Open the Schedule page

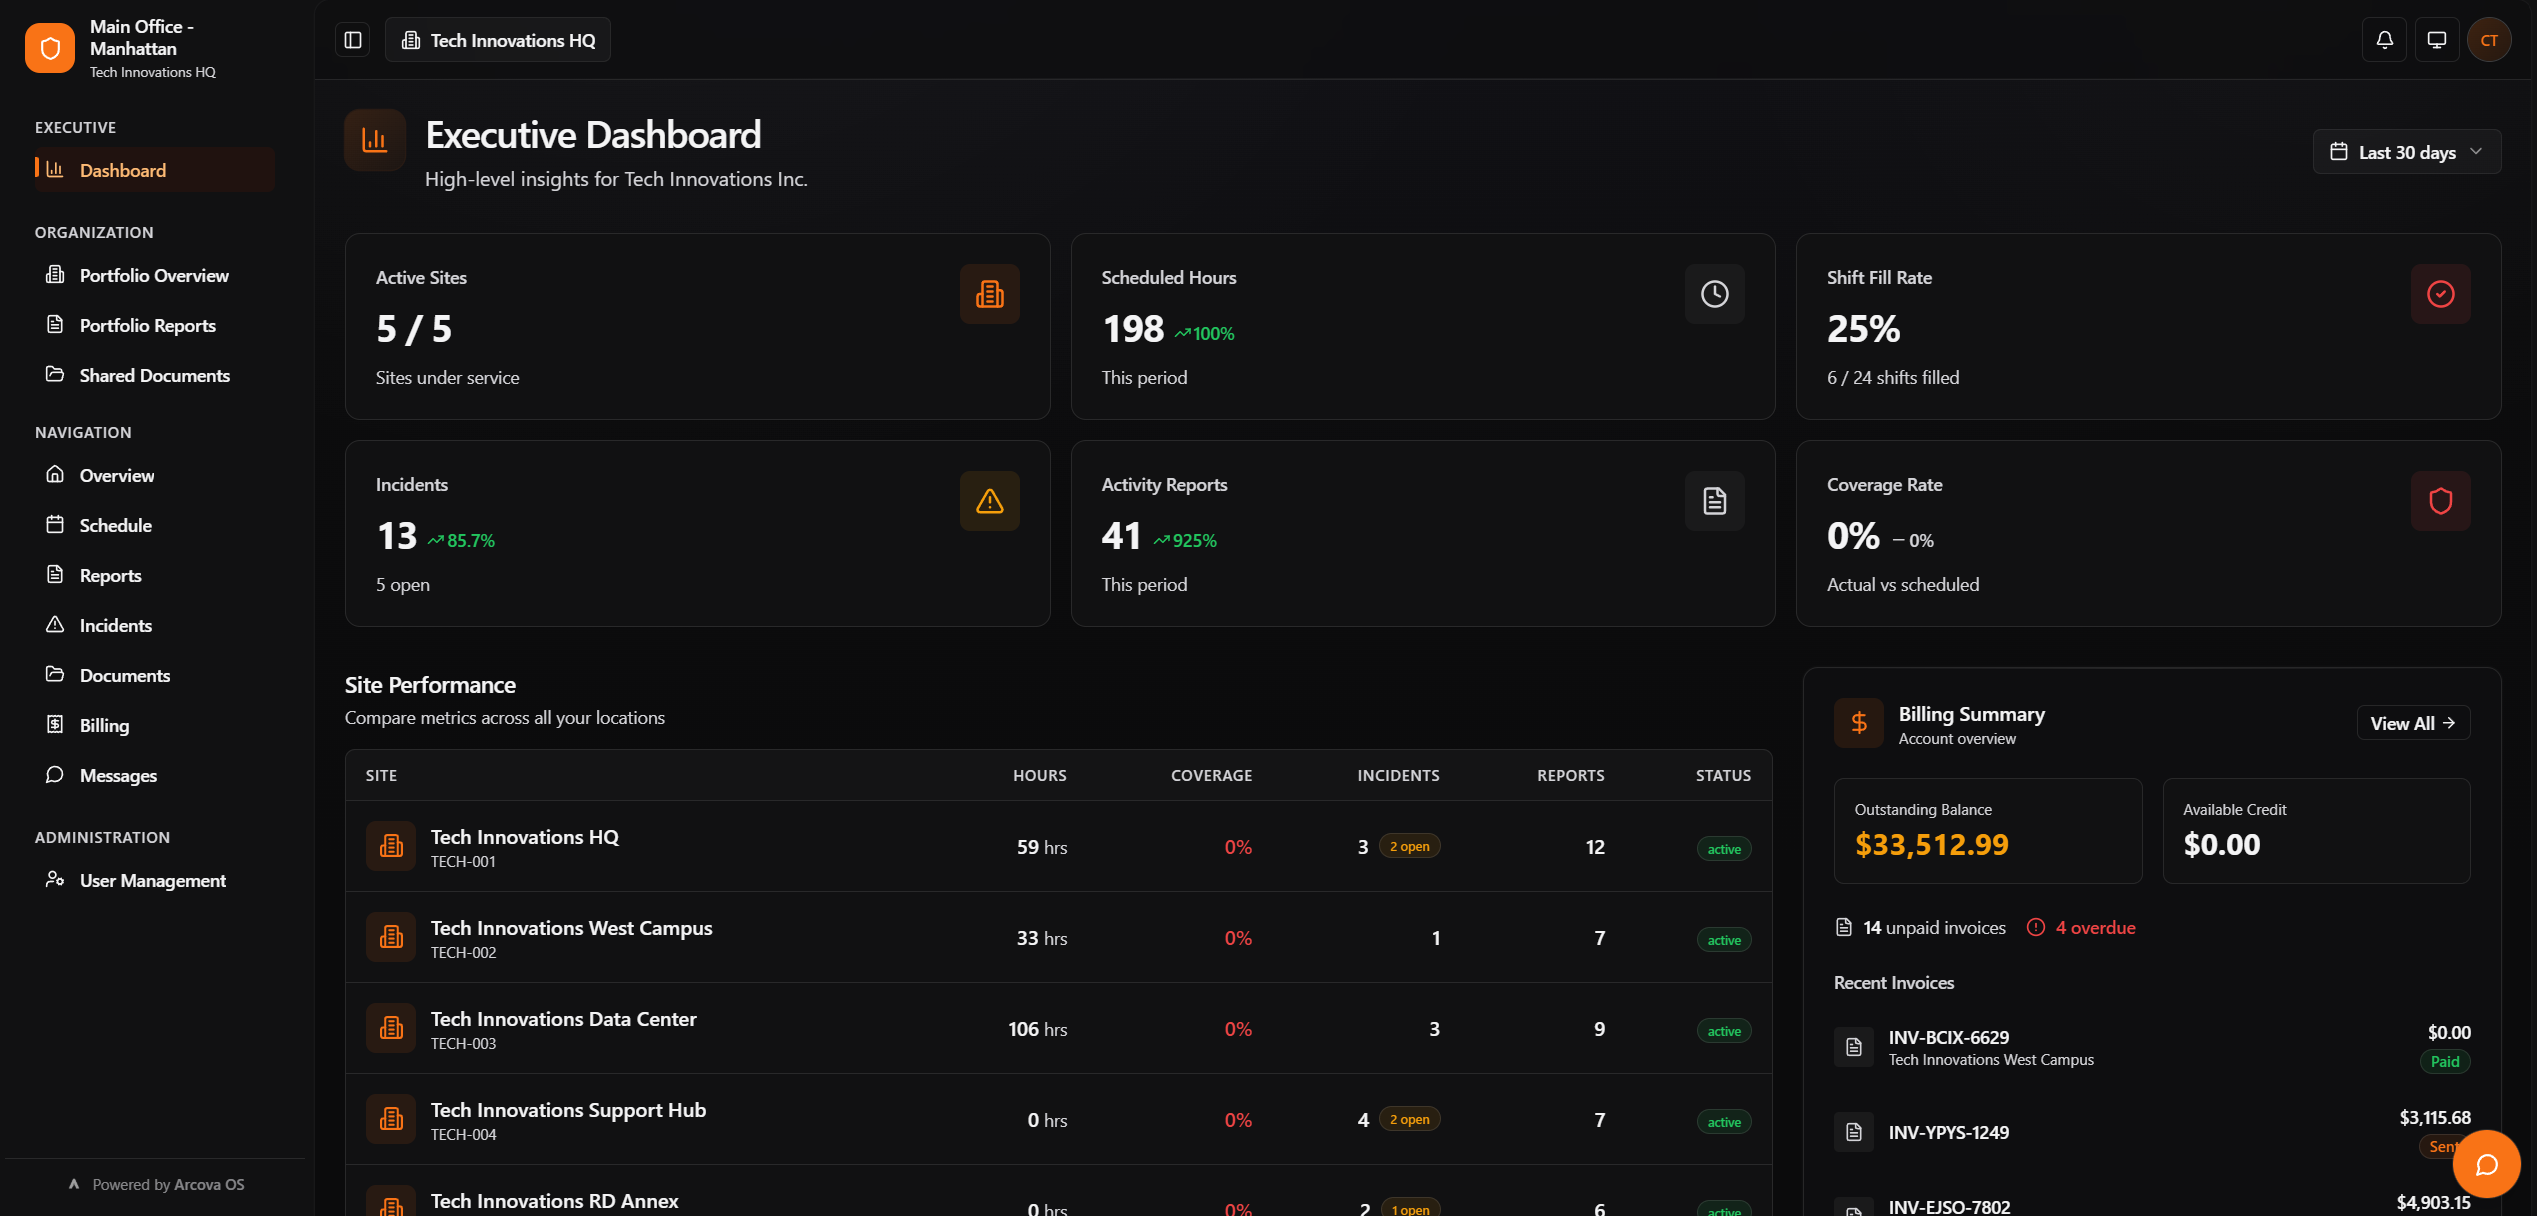[x=155, y=525]
